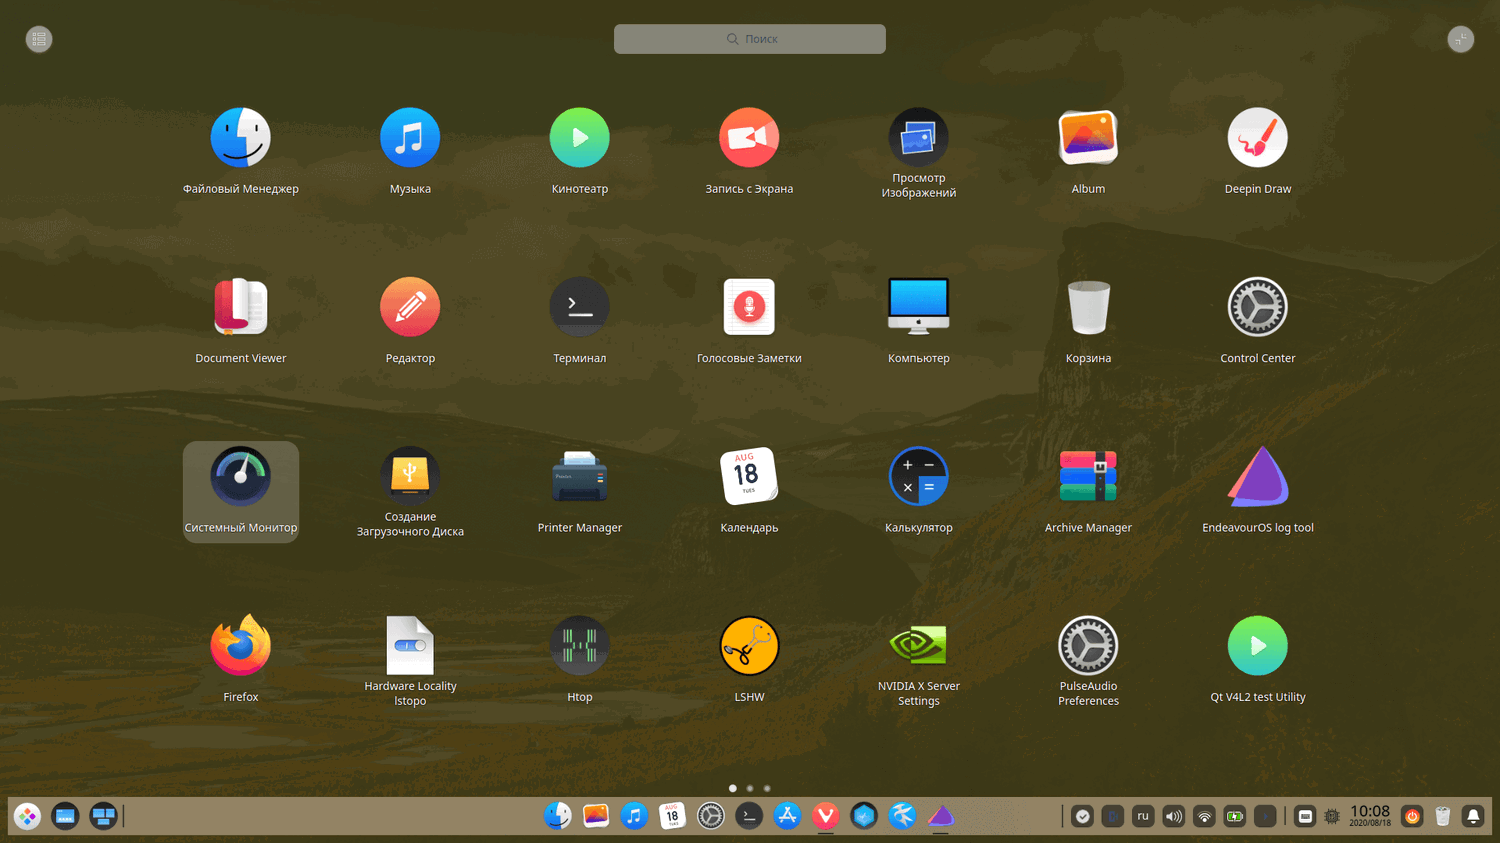The image size is (1500, 843).
Task: Open PulseAudio Preferences
Action: tap(1088, 646)
